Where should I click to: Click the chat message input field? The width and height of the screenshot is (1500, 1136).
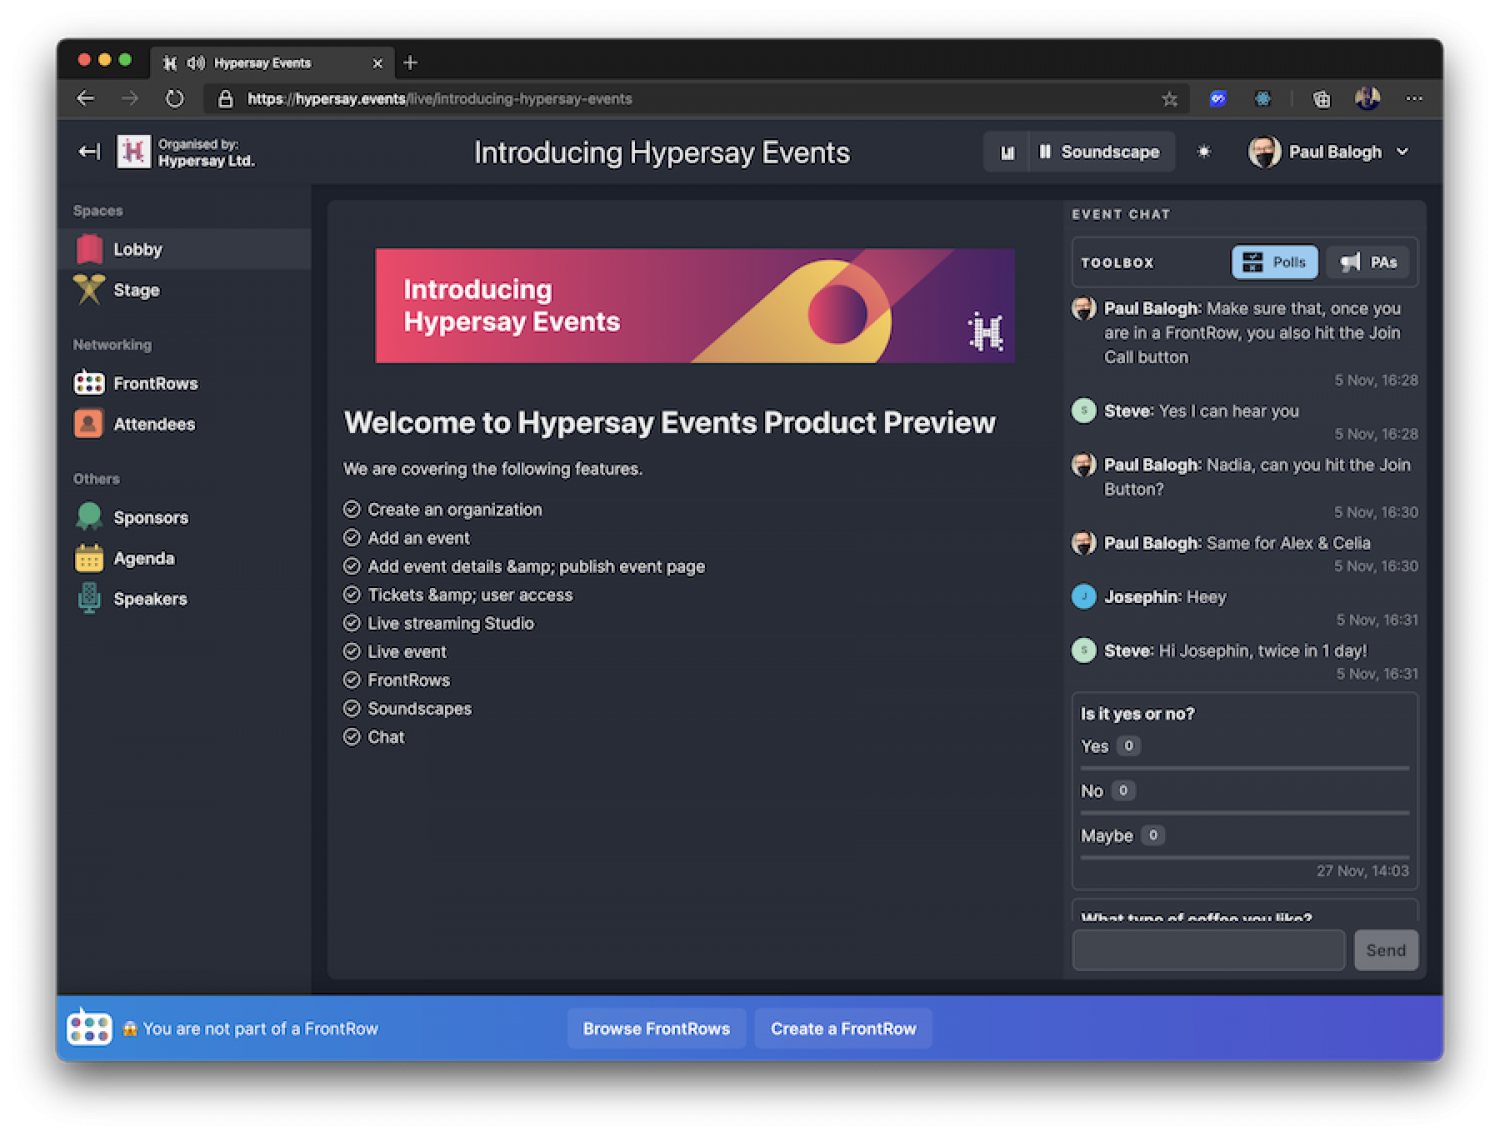pyautogui.click(x=1208, y=950)
